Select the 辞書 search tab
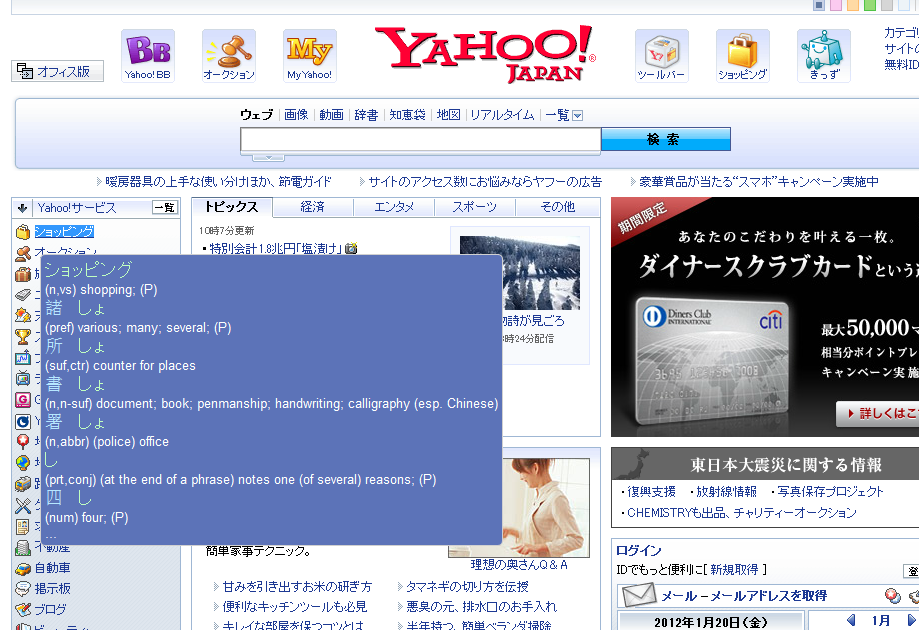 (x=366, y=115)
